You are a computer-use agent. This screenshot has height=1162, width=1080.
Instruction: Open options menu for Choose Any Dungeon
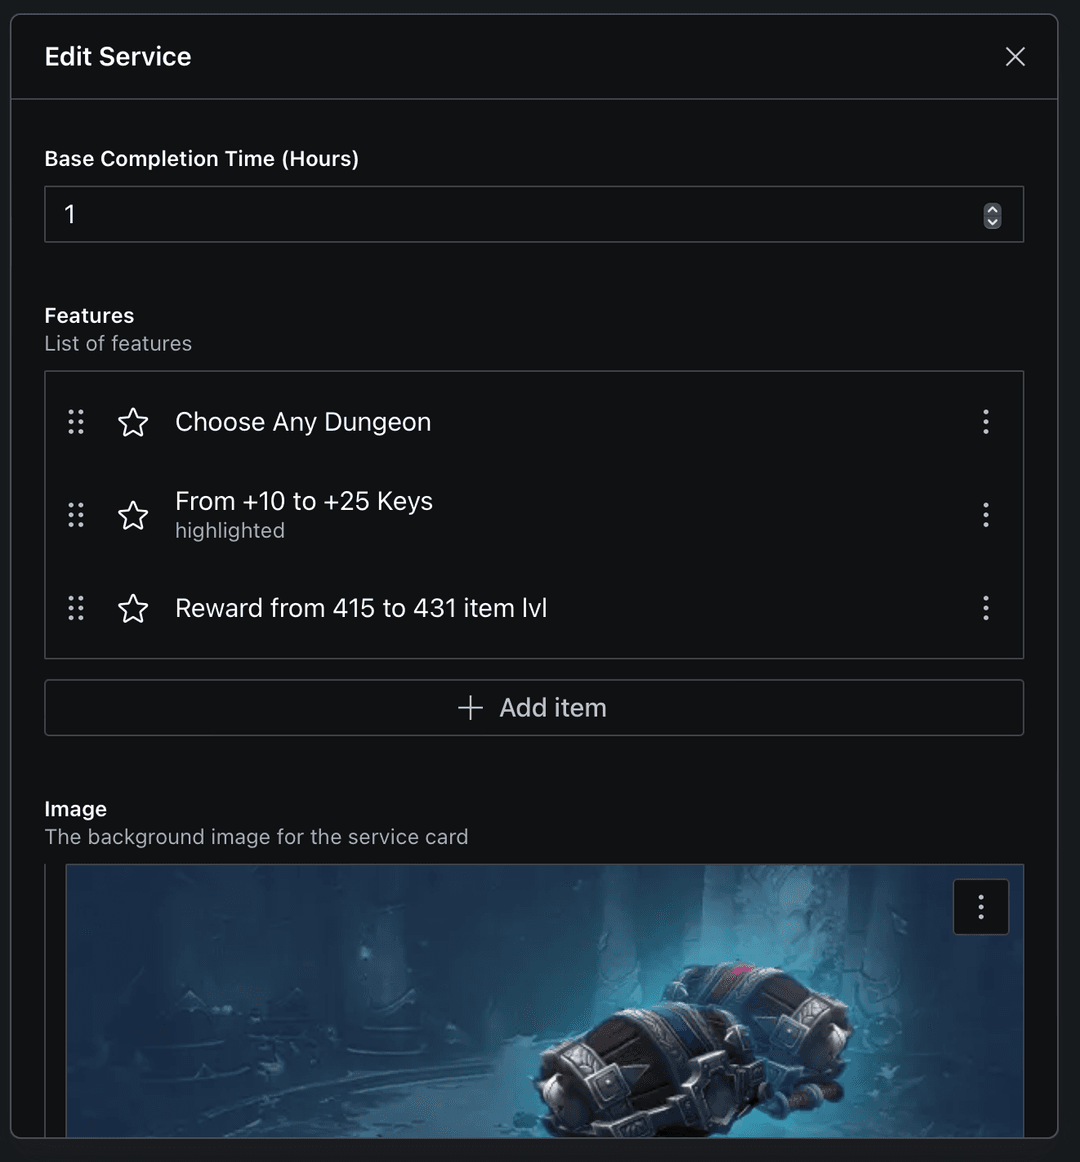(985, 422)
